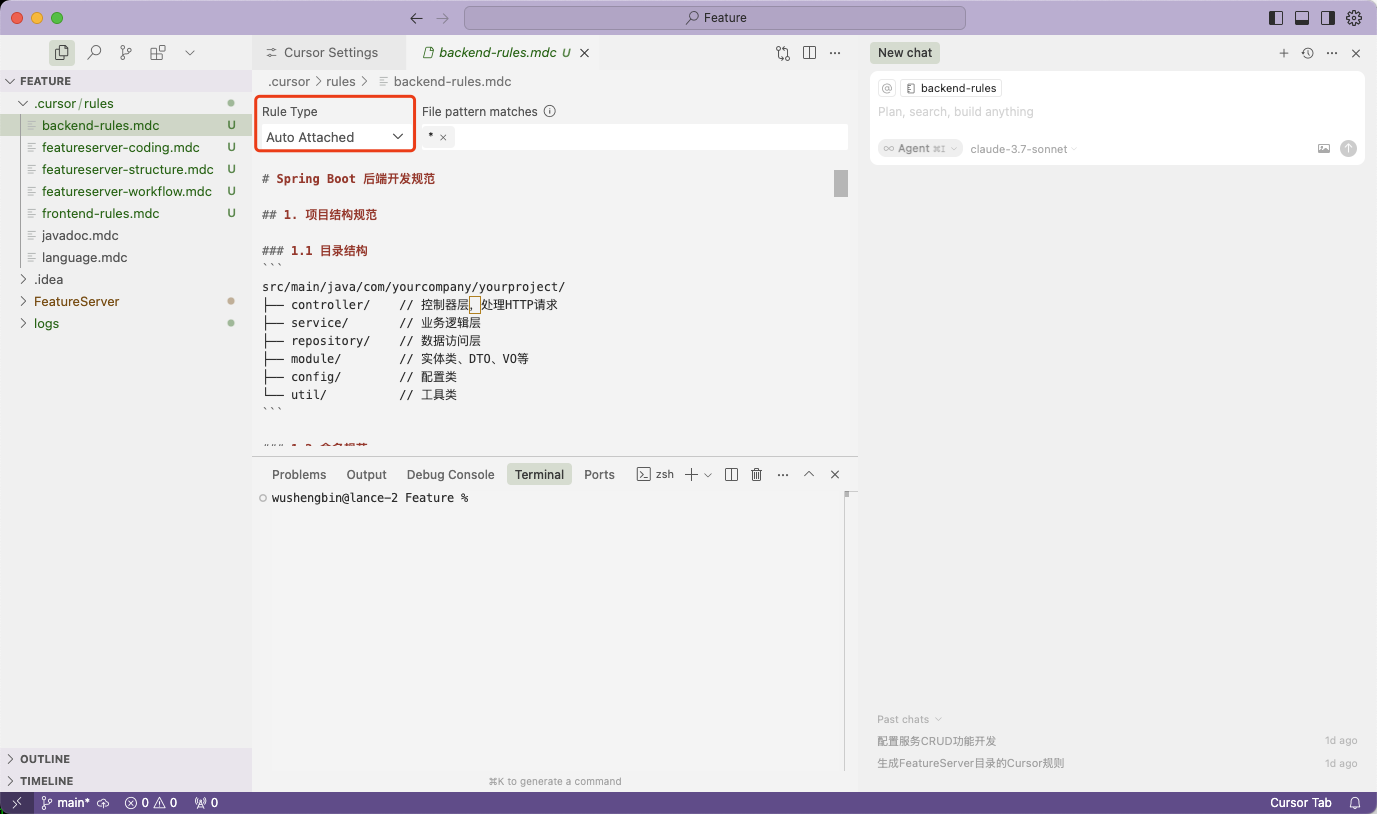This screenshot has height=814, width=1377.
Task: Collapse the .cursor/rules folder
Action: click(126, 103)
